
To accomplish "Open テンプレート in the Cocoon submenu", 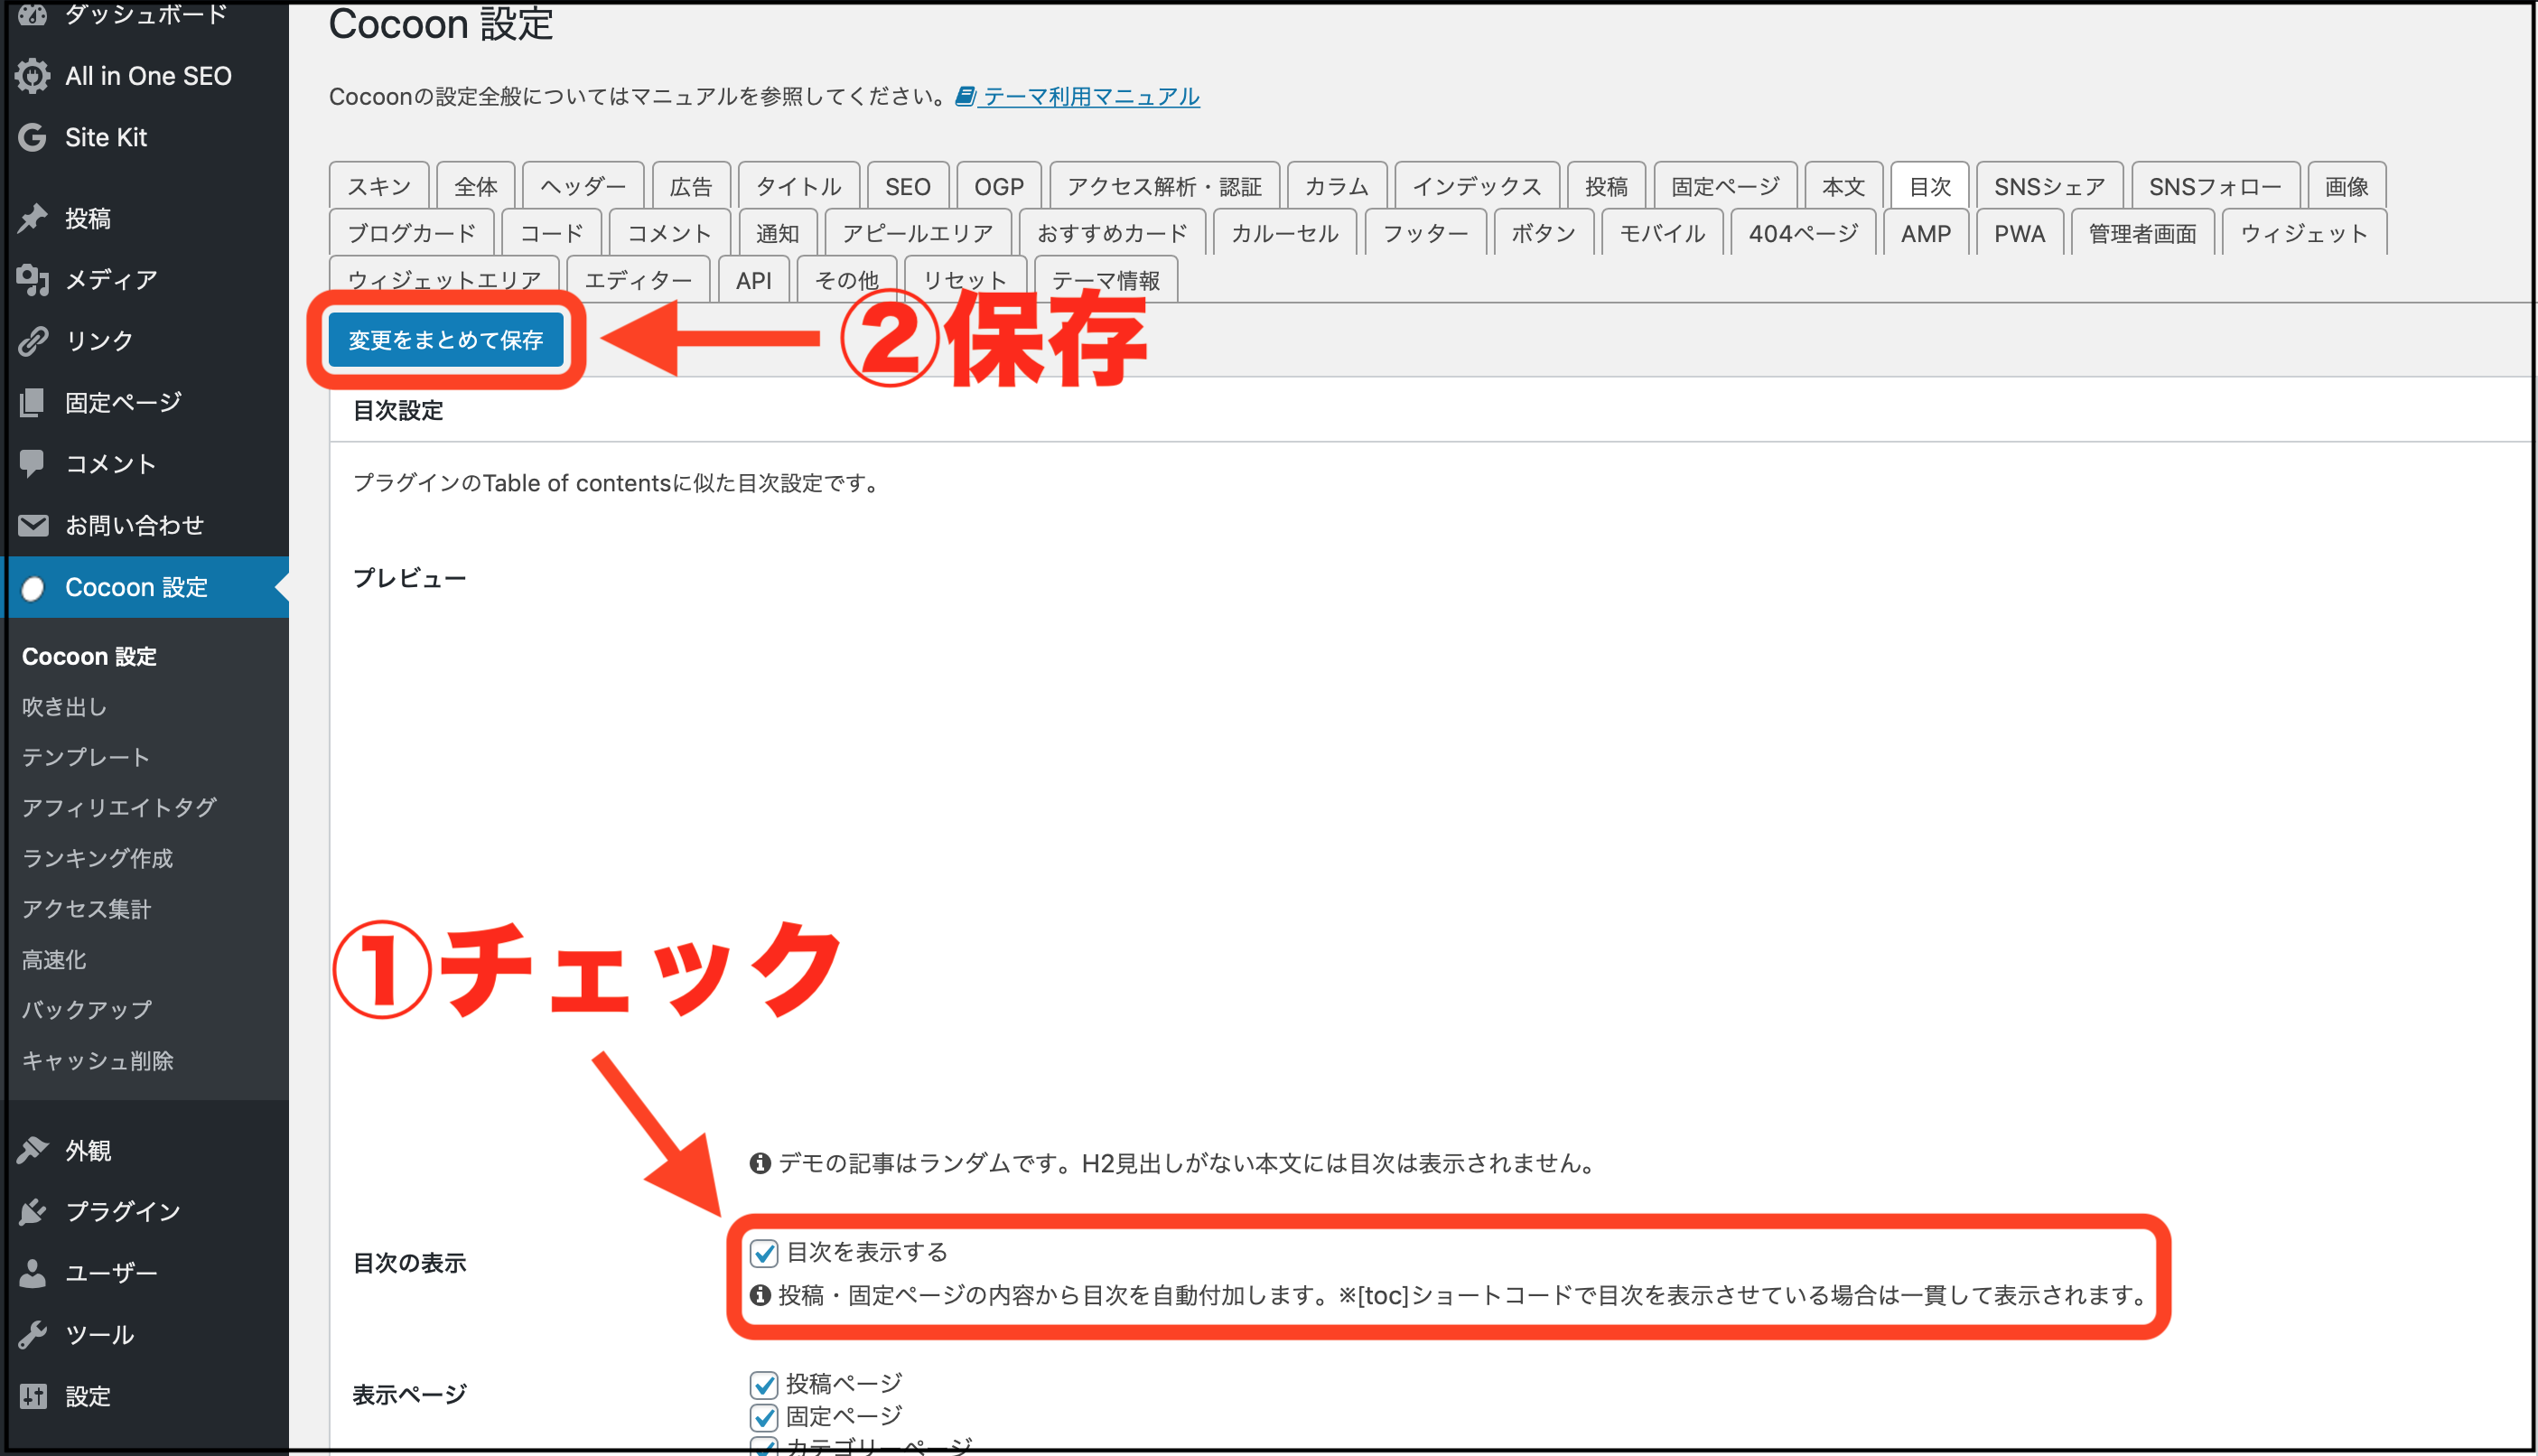I will point(86,757).
